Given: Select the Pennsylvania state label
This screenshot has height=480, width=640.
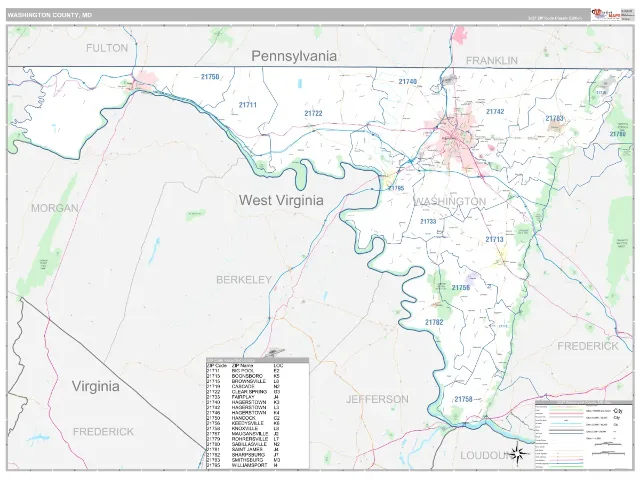Looking at the screenshot, I should pos(294,56).
